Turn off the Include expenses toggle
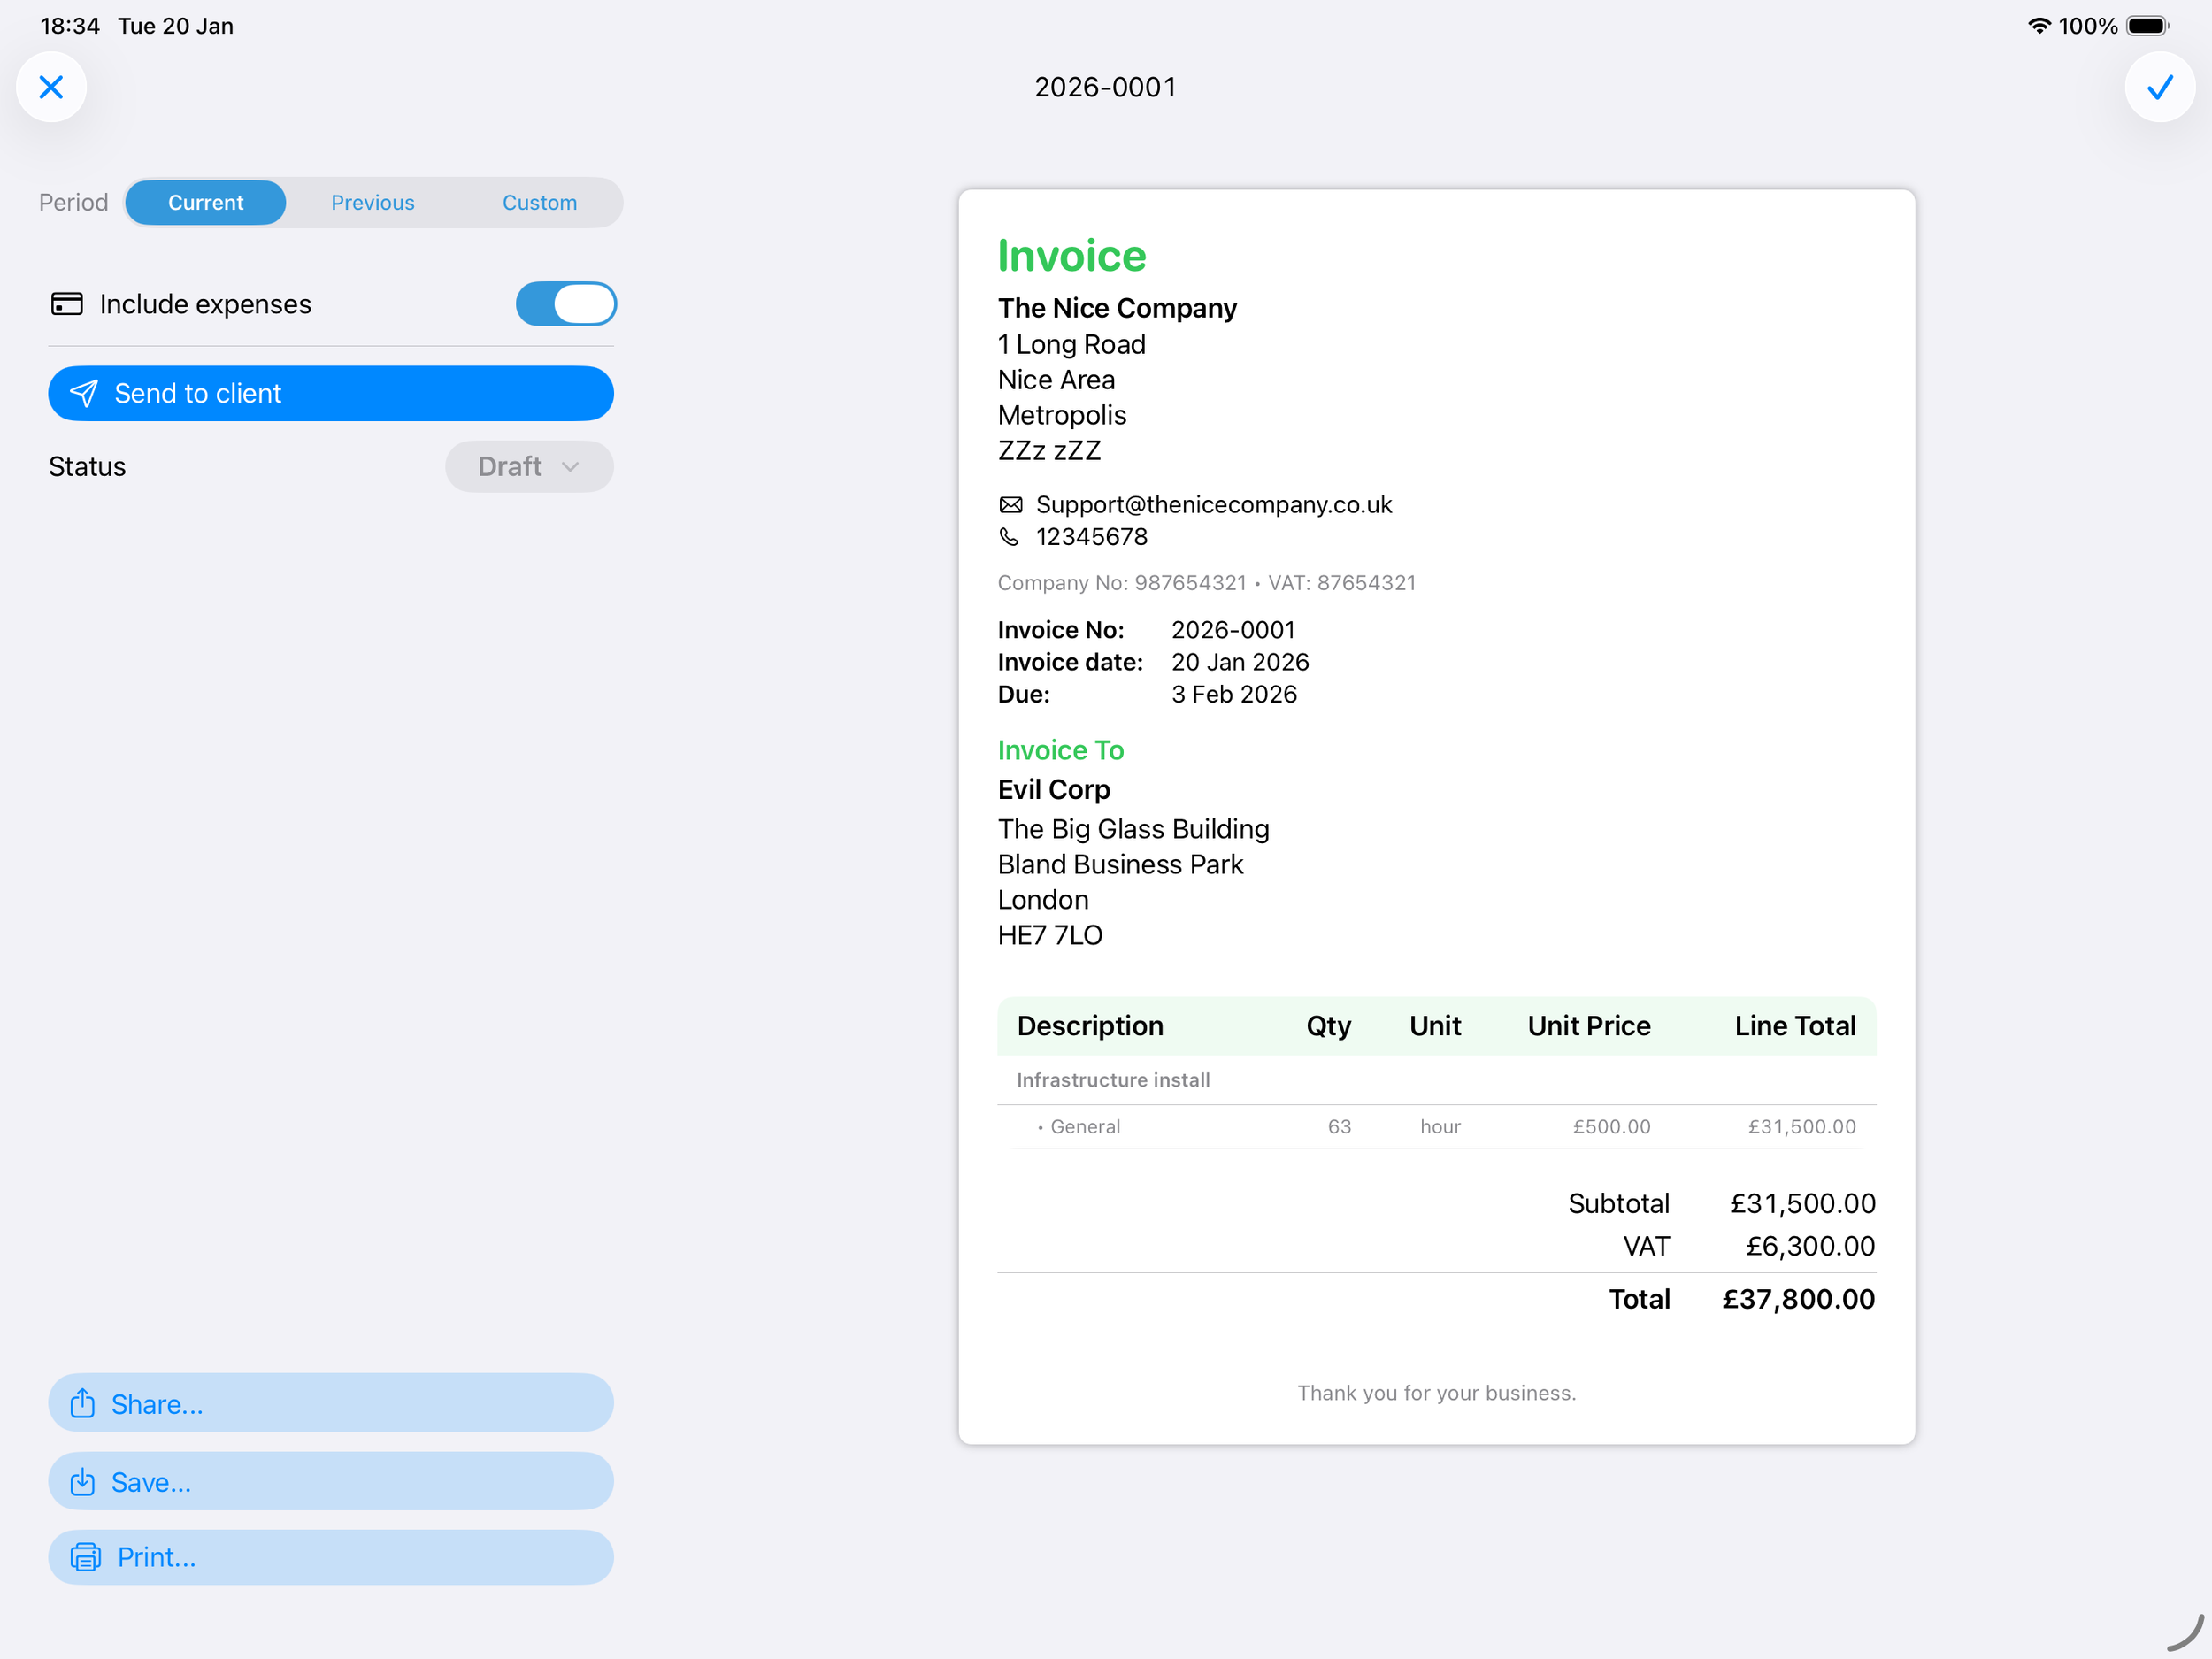Image resolution: width=2212 pixels, height=1659 pixels. [565, 304]
